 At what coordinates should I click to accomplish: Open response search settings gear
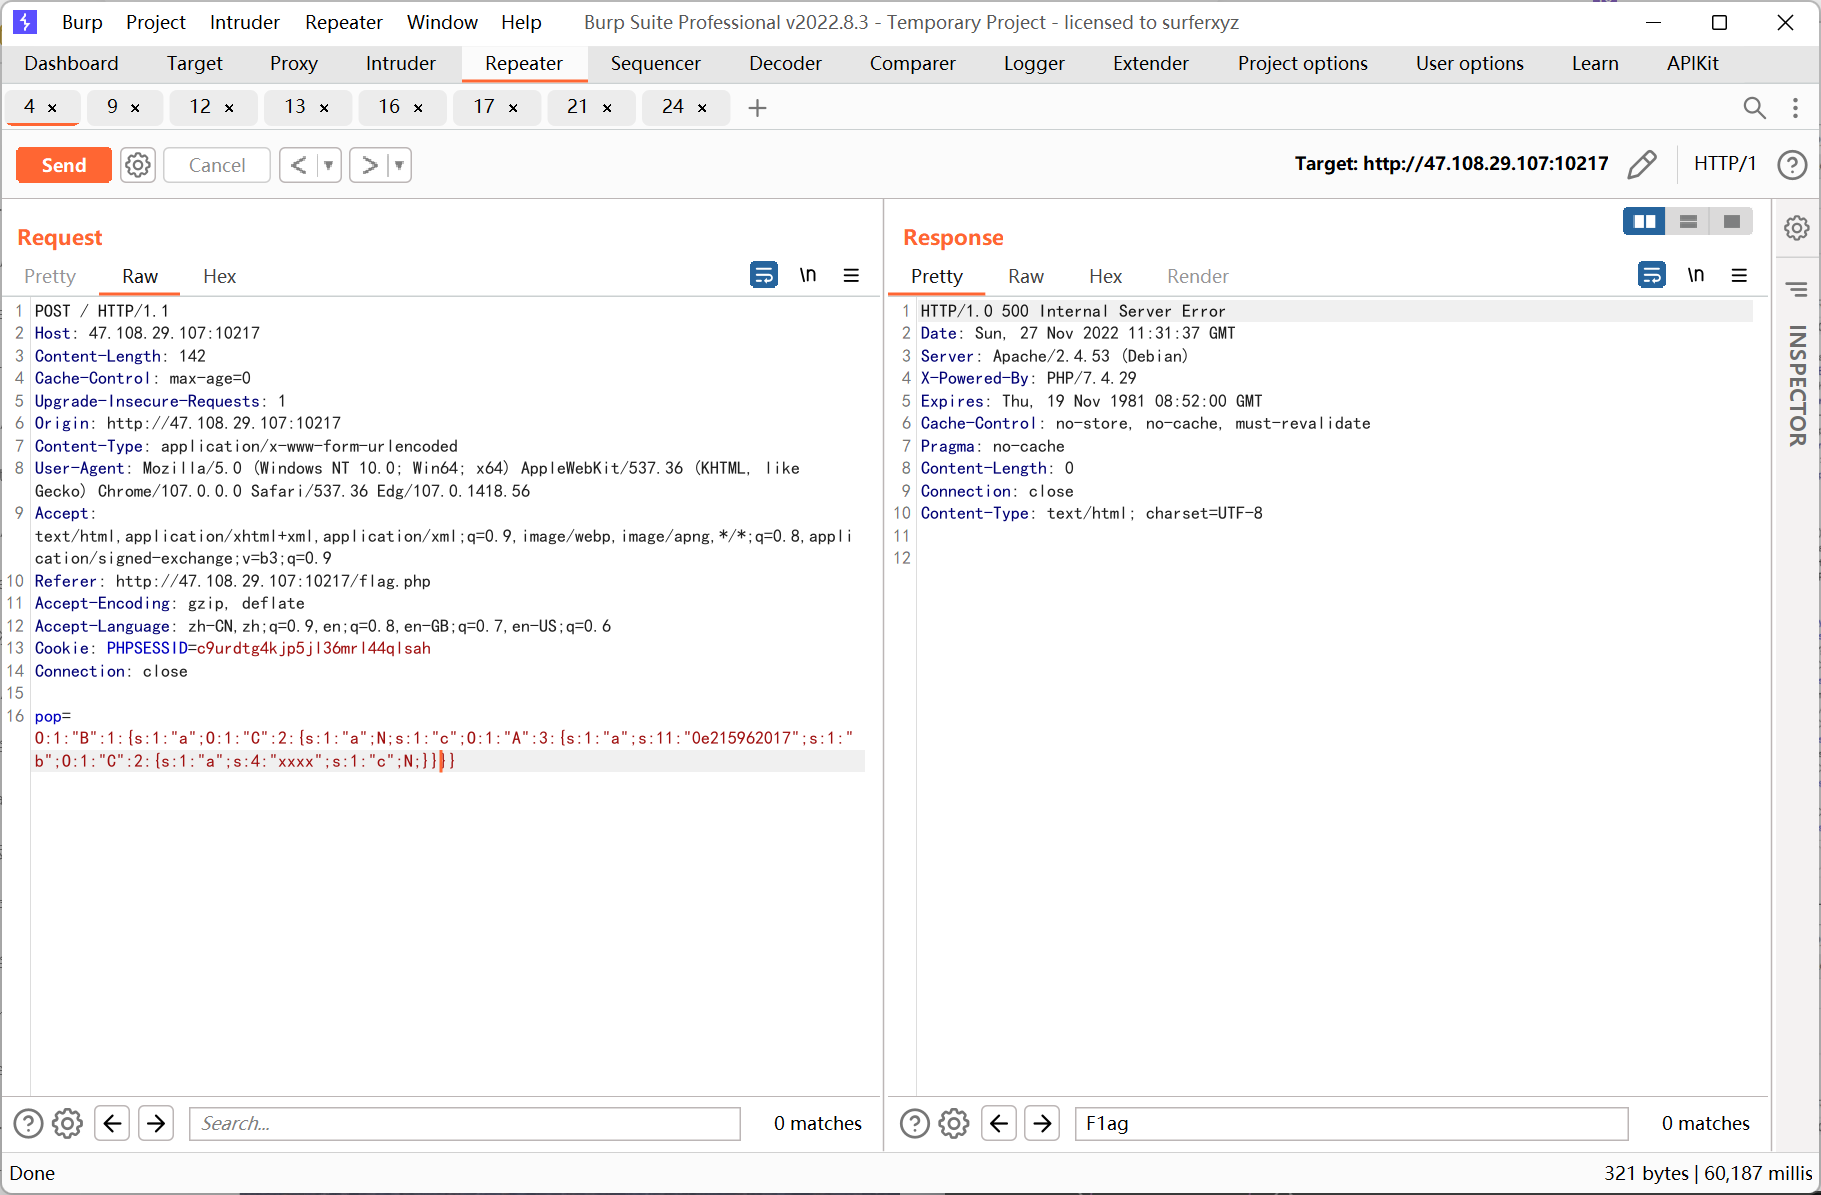point(953,1124)
